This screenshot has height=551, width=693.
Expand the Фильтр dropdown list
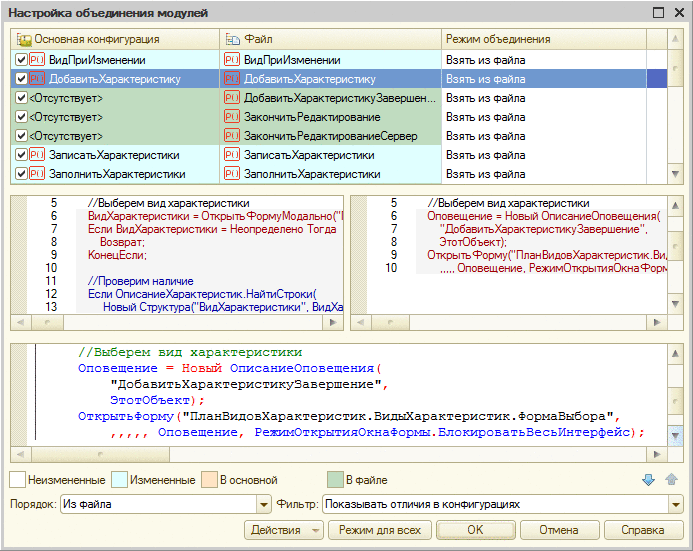click(x=676, y=505)
